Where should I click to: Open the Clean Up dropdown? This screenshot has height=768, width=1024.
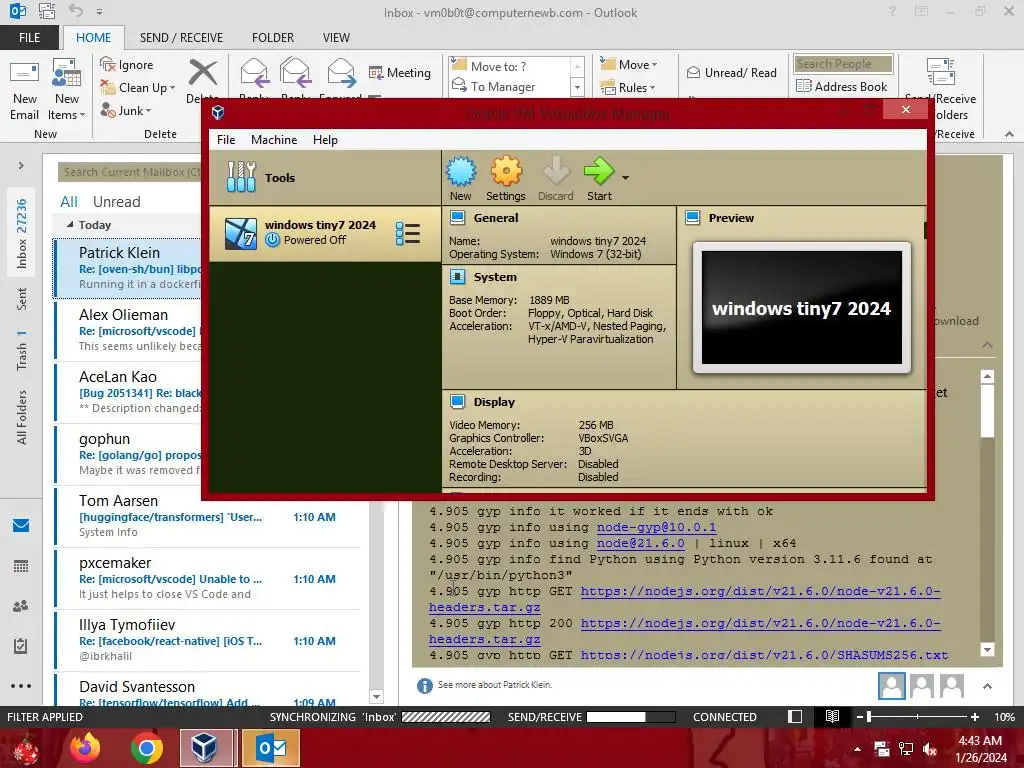click(138, 88)
